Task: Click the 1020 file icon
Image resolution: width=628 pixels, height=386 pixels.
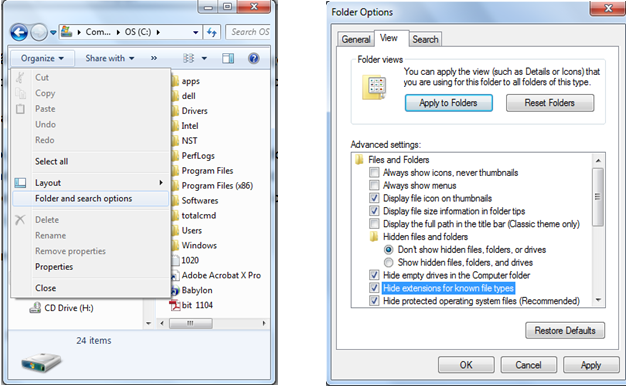Action: [175, 260]
